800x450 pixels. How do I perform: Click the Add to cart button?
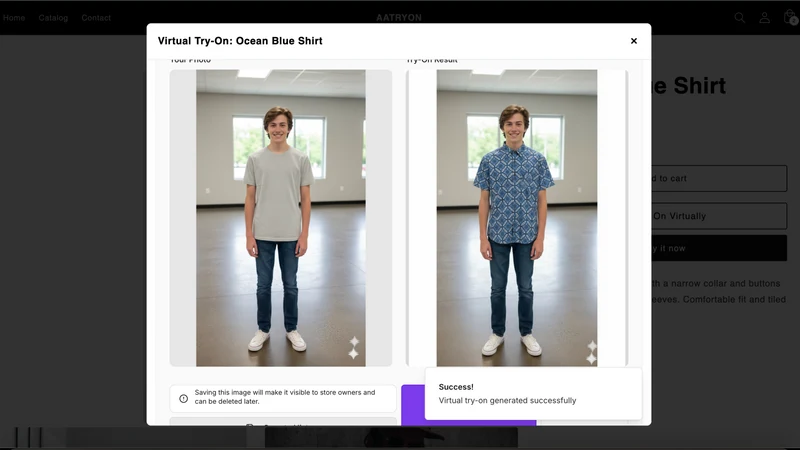point(719,179)
